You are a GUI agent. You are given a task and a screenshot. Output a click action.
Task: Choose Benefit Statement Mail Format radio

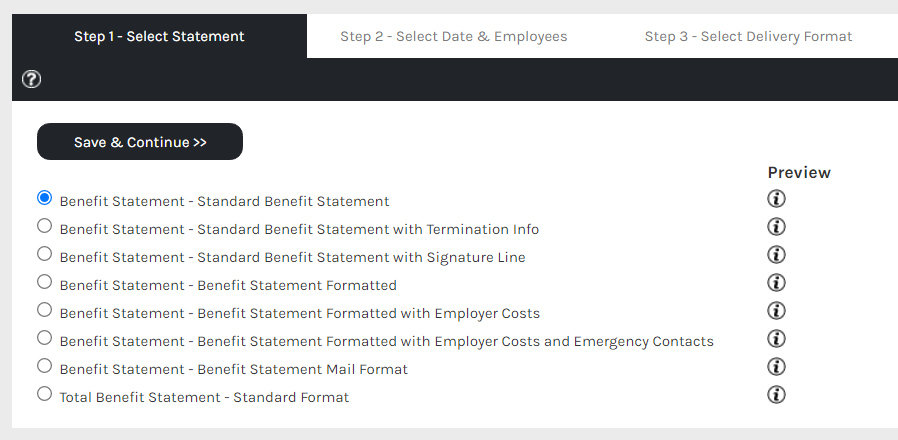point(44,366)
